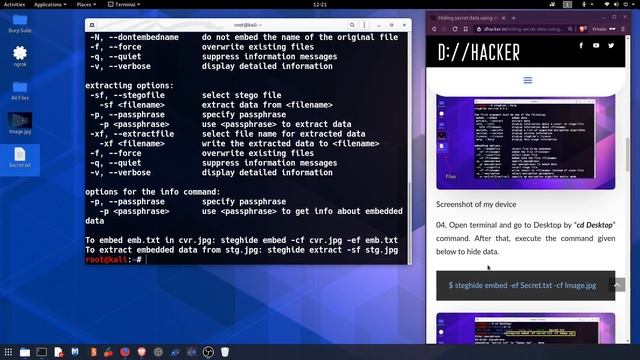Open the browser main menu
Image resolution: width=640 pixels, height=360 pixels.
coord(623,29)
